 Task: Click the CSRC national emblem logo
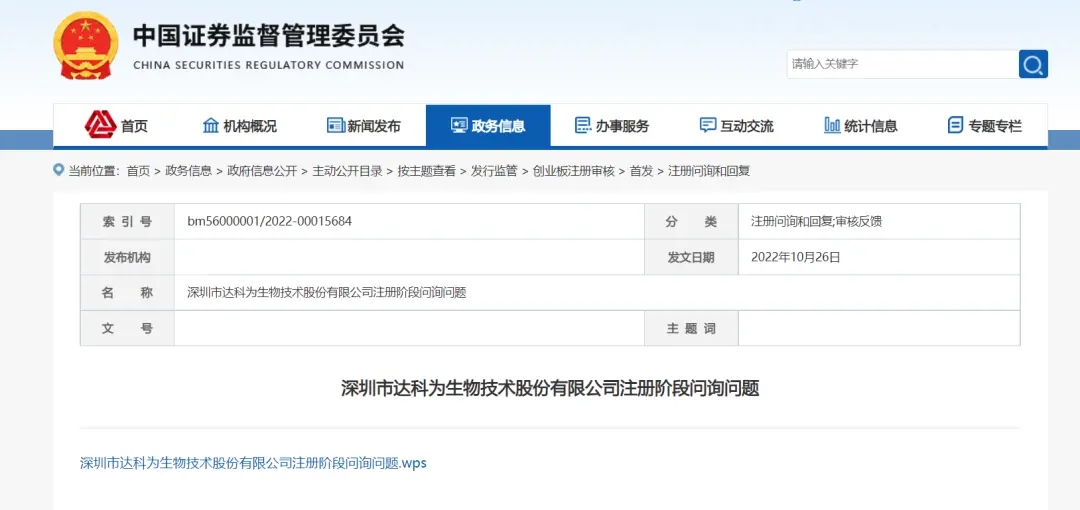click(x=85, y=45)
